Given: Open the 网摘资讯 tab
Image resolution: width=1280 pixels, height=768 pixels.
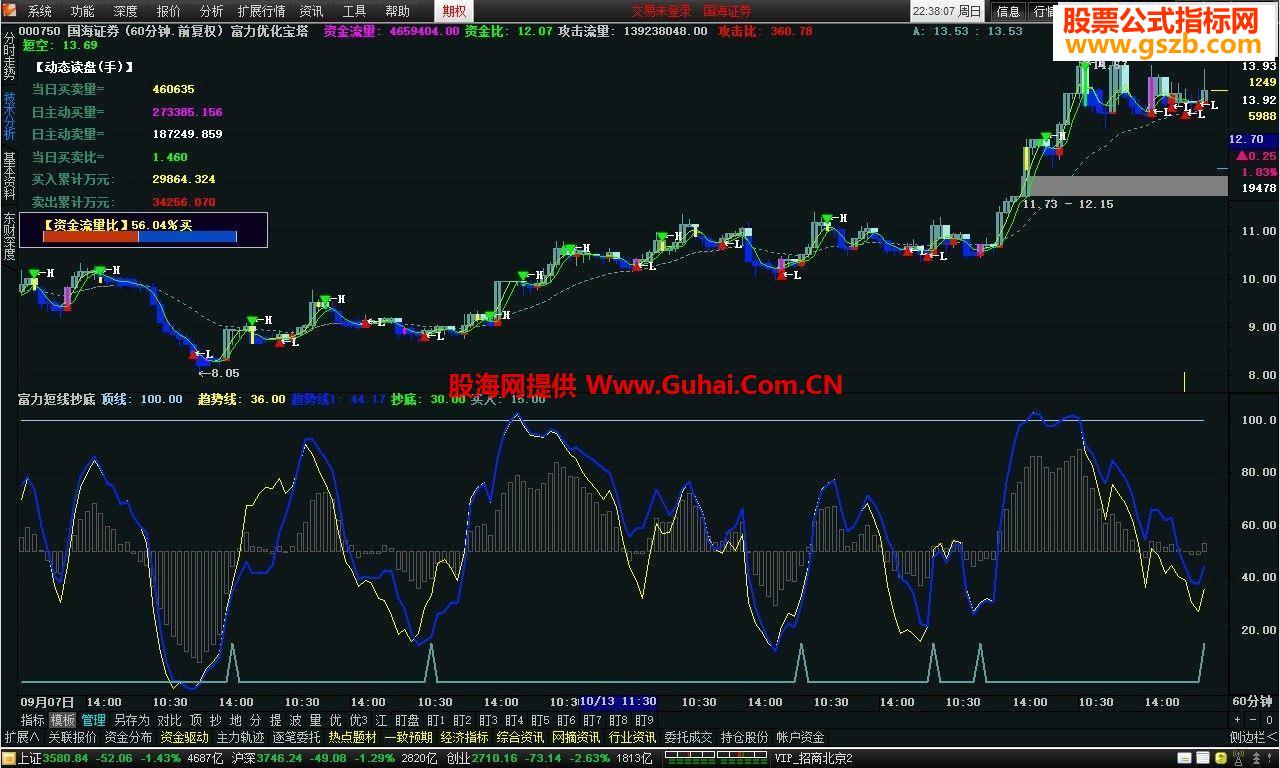Looking at the screenshot, I should (x=576, y=737).
